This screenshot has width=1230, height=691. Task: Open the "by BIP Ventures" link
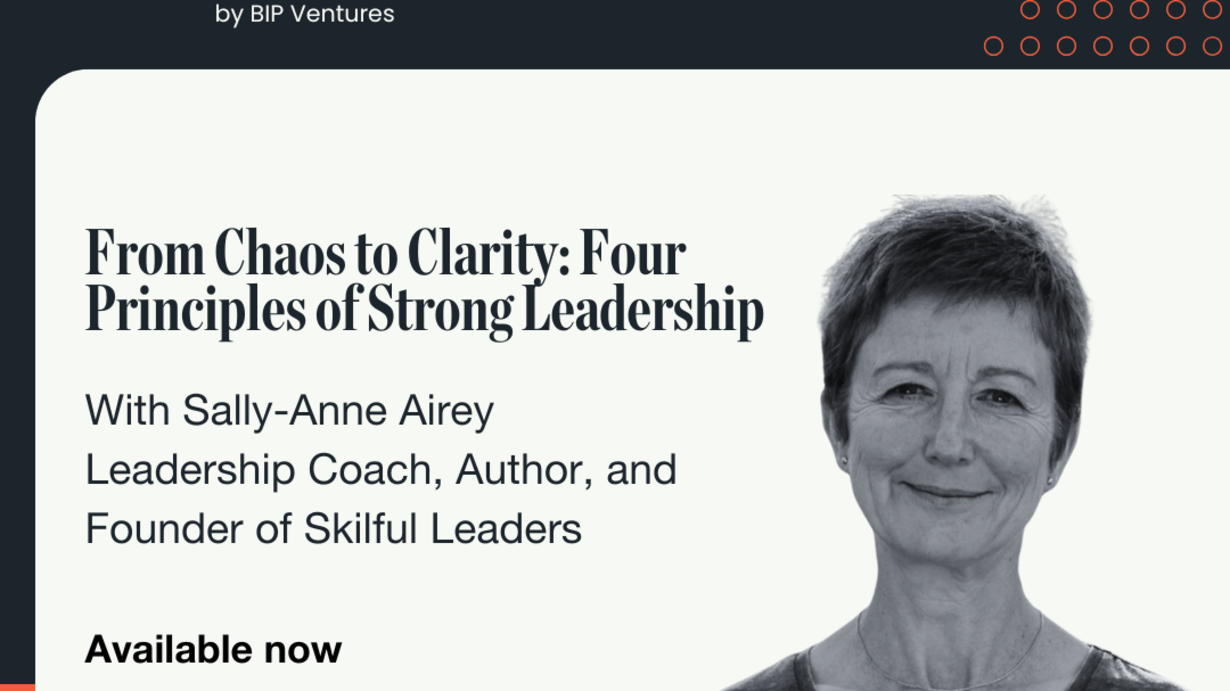[x=305, y=14]
